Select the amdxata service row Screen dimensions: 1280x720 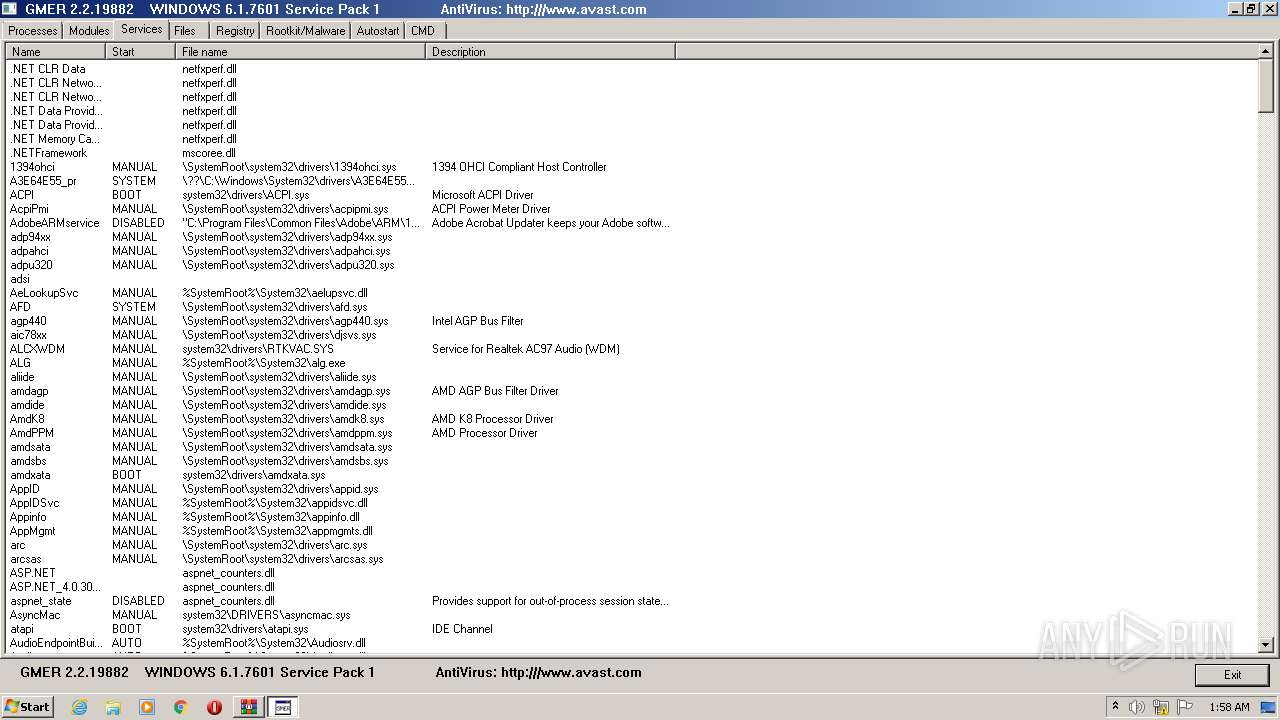click(340, 475)
